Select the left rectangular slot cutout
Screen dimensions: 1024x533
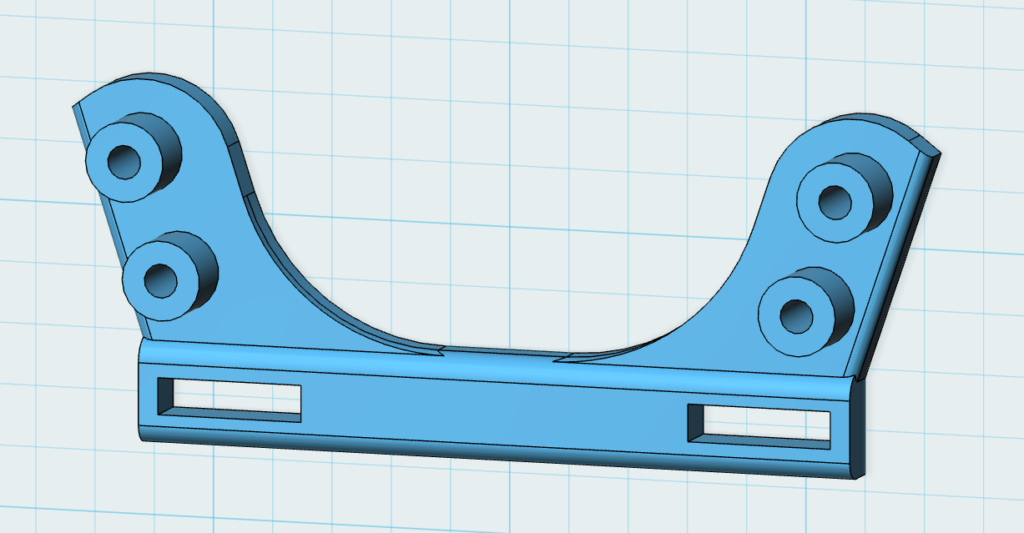236,398
